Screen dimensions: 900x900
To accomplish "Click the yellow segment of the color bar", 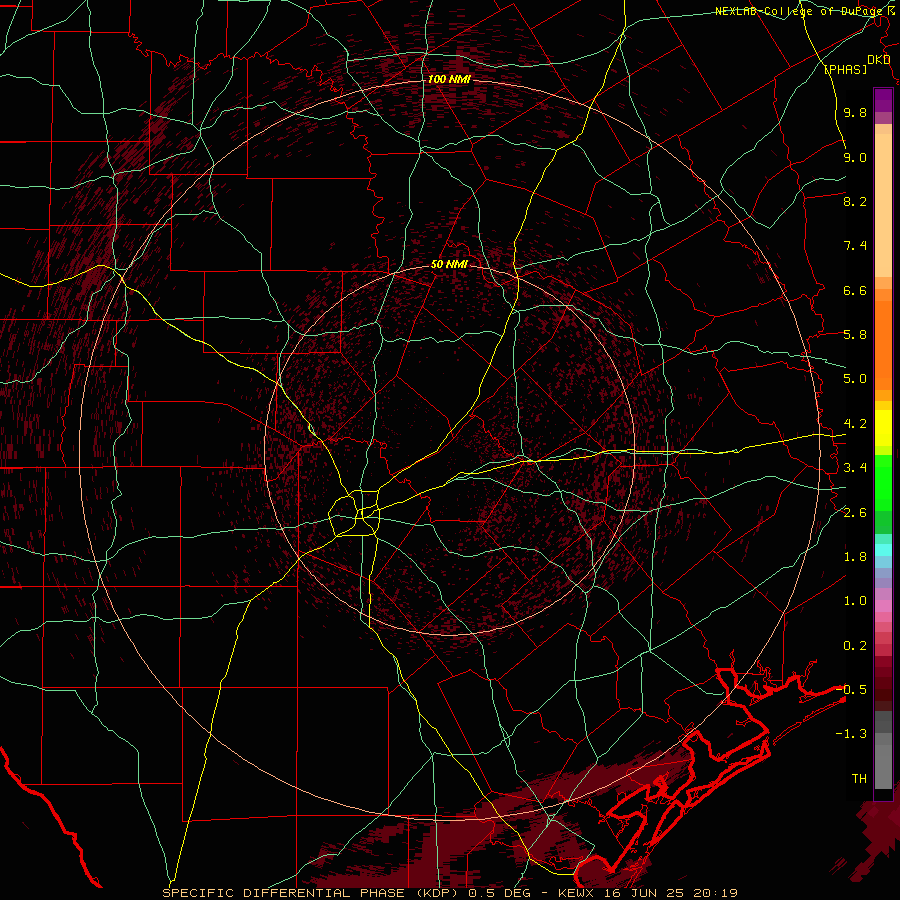I will pos(883,428).
